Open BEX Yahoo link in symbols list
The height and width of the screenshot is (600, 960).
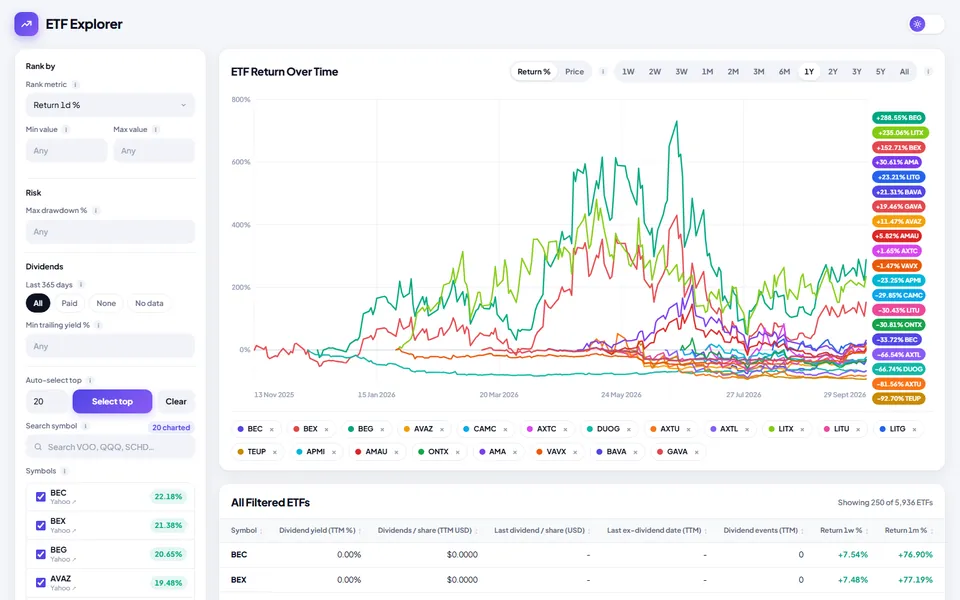(x=63, y=531)
